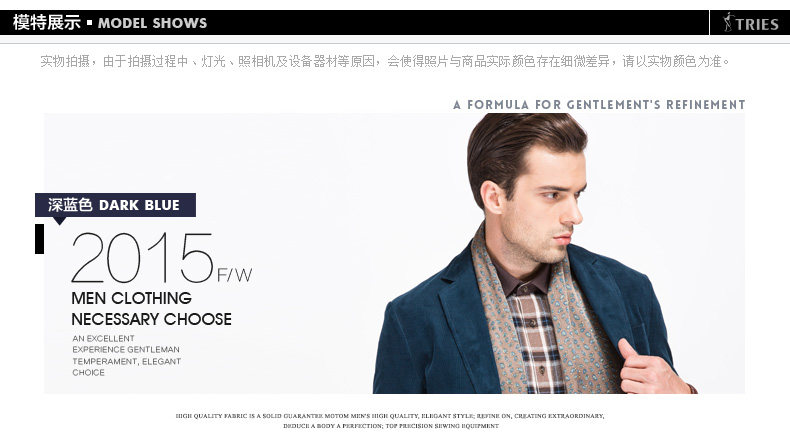Click the plaid shirt in the photo
The width and height of the screenshot is (790, 444).
[x=534, y=343]
